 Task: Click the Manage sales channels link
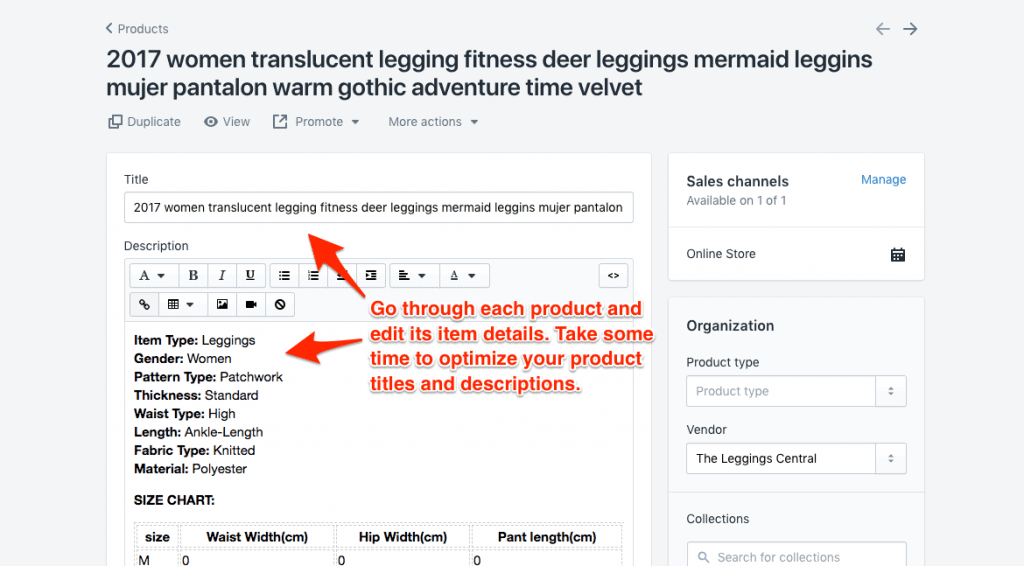click(x=883, y=180)
